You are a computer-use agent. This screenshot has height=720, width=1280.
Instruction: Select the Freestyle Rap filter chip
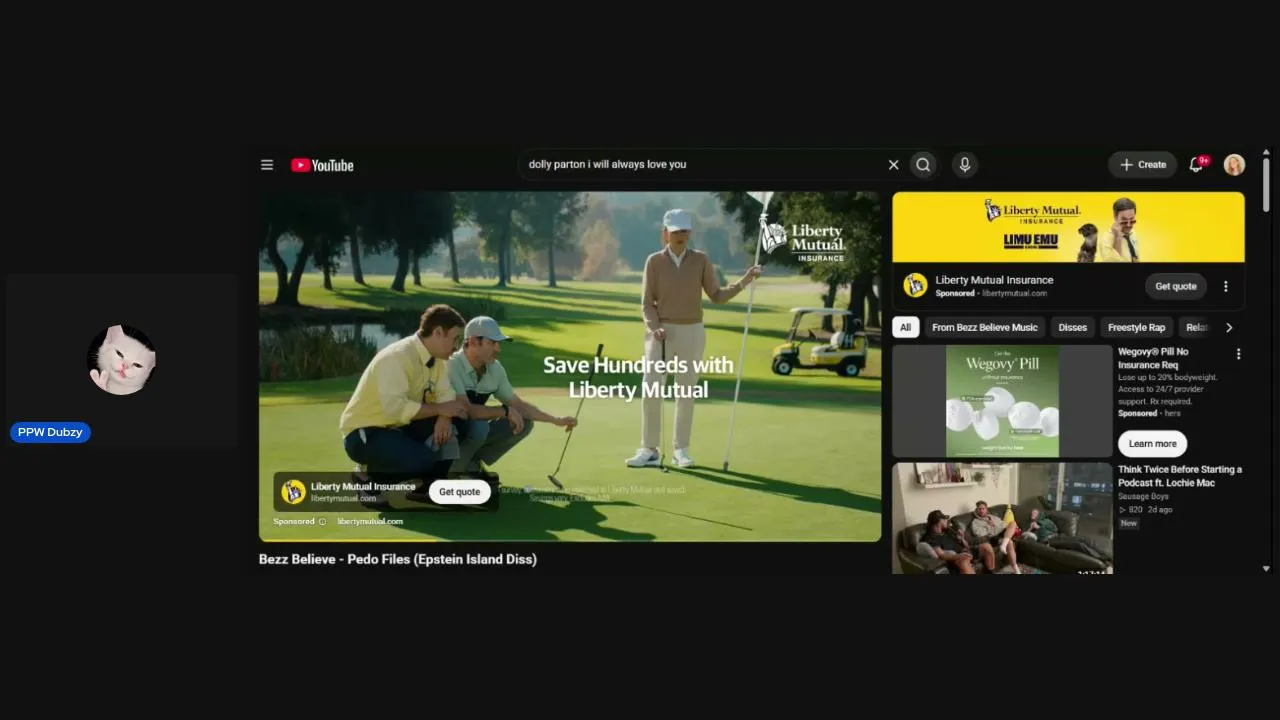click(1136, 327)
